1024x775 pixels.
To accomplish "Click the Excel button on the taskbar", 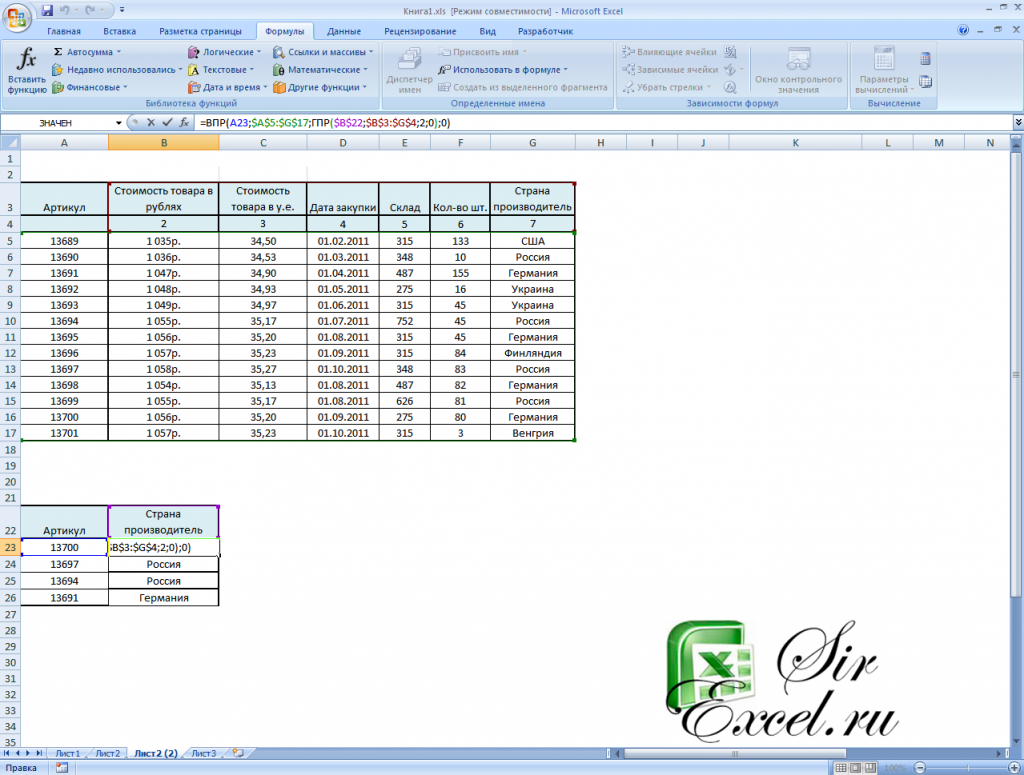I will 62,767.
